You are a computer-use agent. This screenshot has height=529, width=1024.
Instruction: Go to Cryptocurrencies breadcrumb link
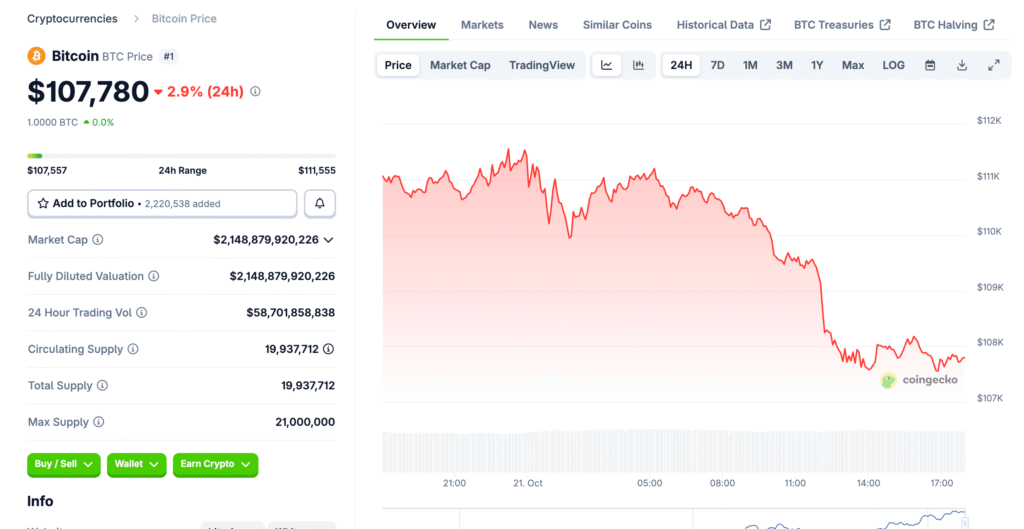click(x=72, y=19)
